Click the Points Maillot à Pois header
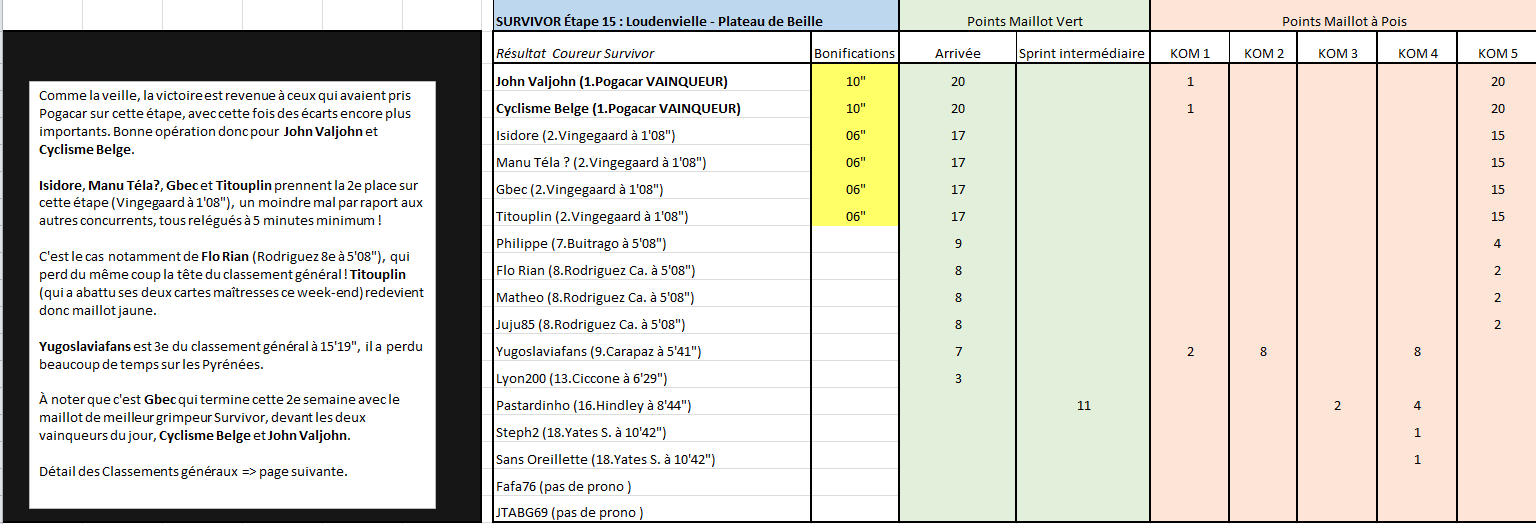 tap(1342, 21)
